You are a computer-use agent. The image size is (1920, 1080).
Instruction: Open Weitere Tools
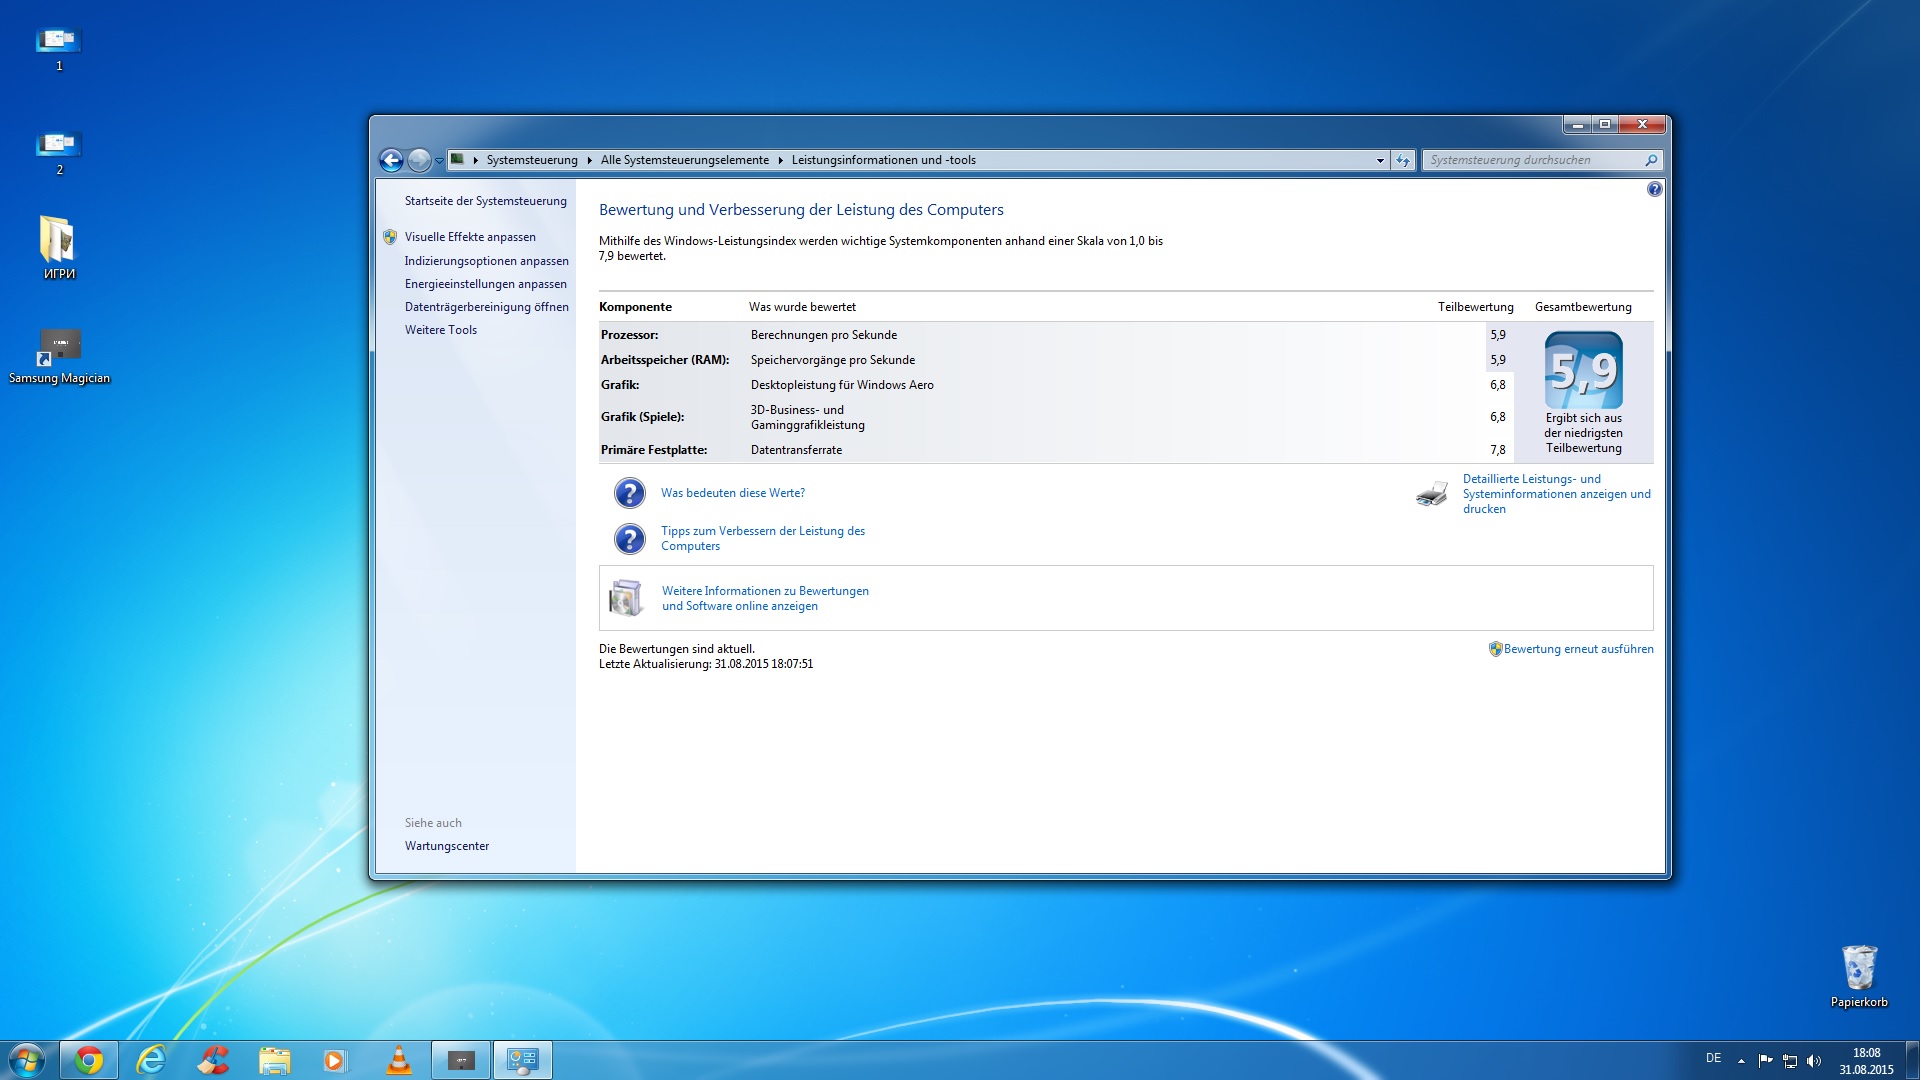click(441, 330)
